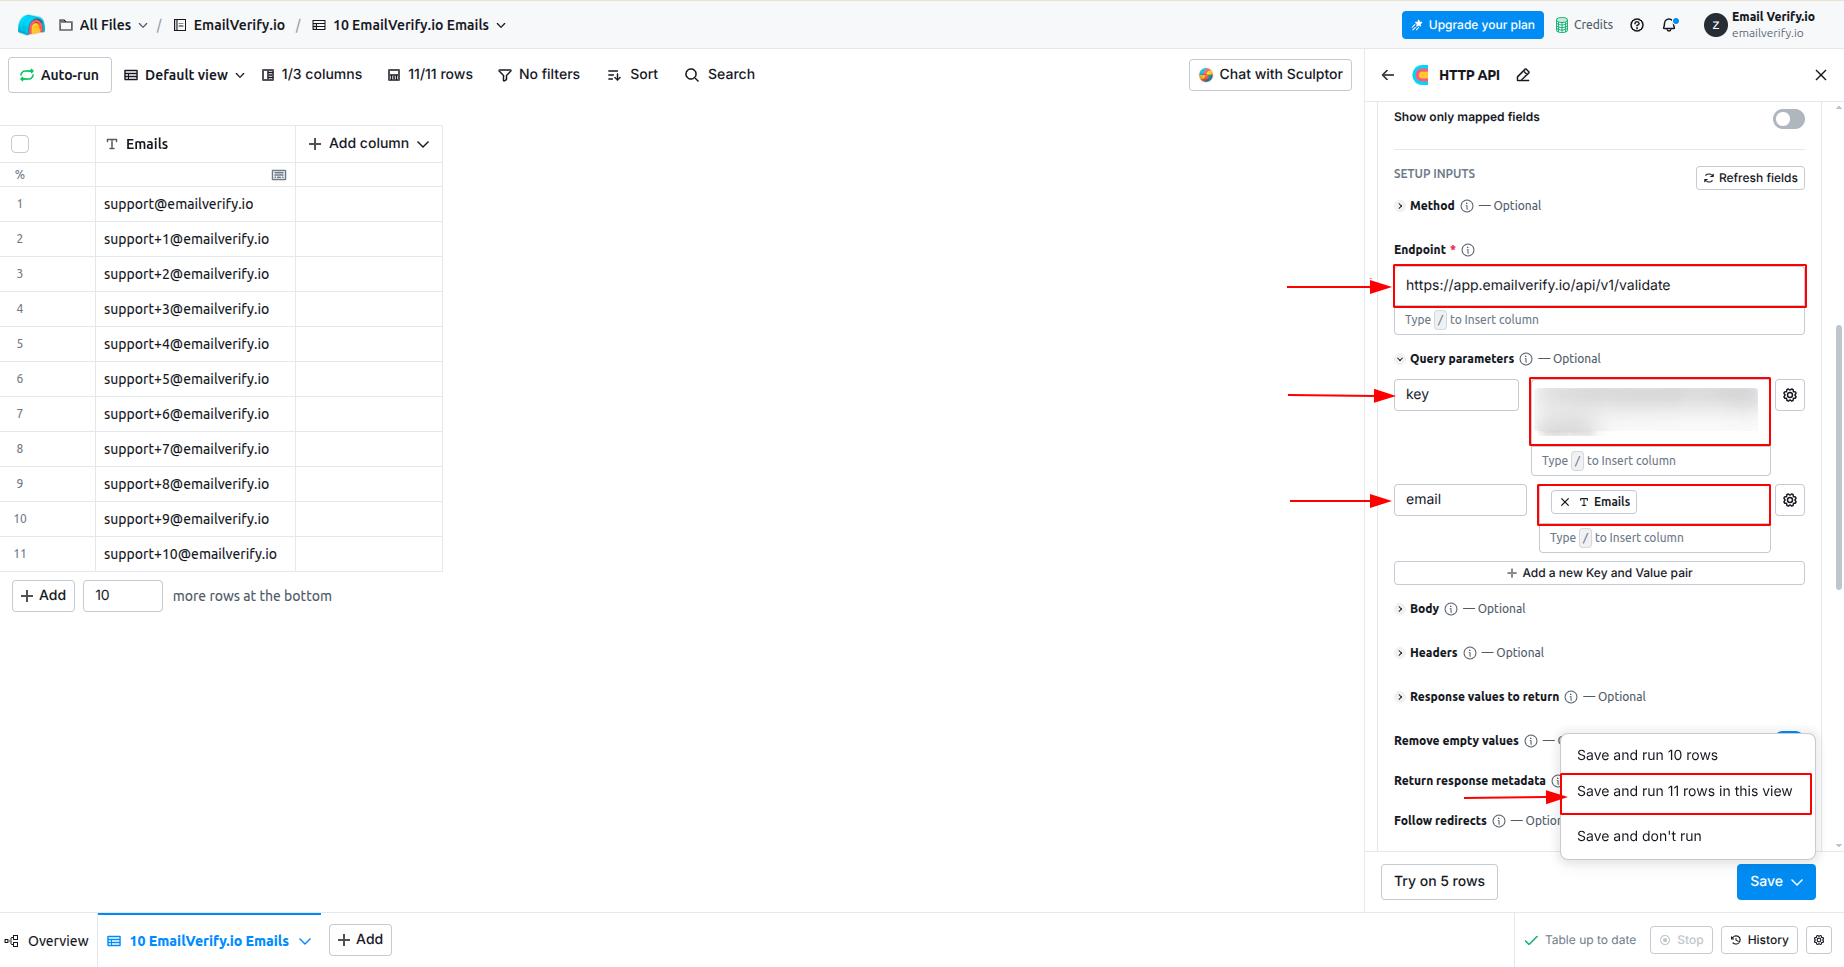Expand the Method section
The height and width of the screenshot is (967, 1844).
[x=1400, y=206]
